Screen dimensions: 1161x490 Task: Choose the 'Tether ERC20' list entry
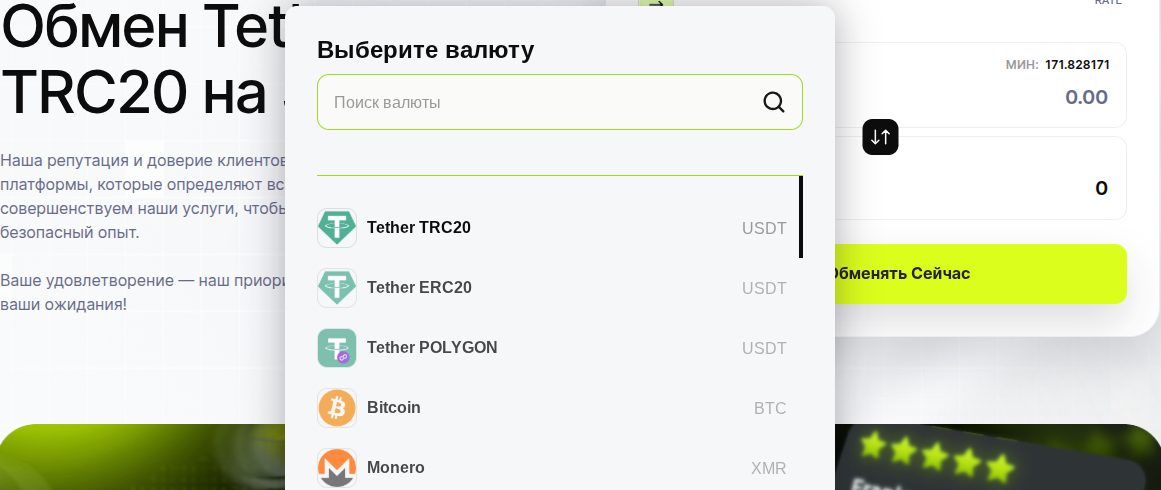coord(419,288)
